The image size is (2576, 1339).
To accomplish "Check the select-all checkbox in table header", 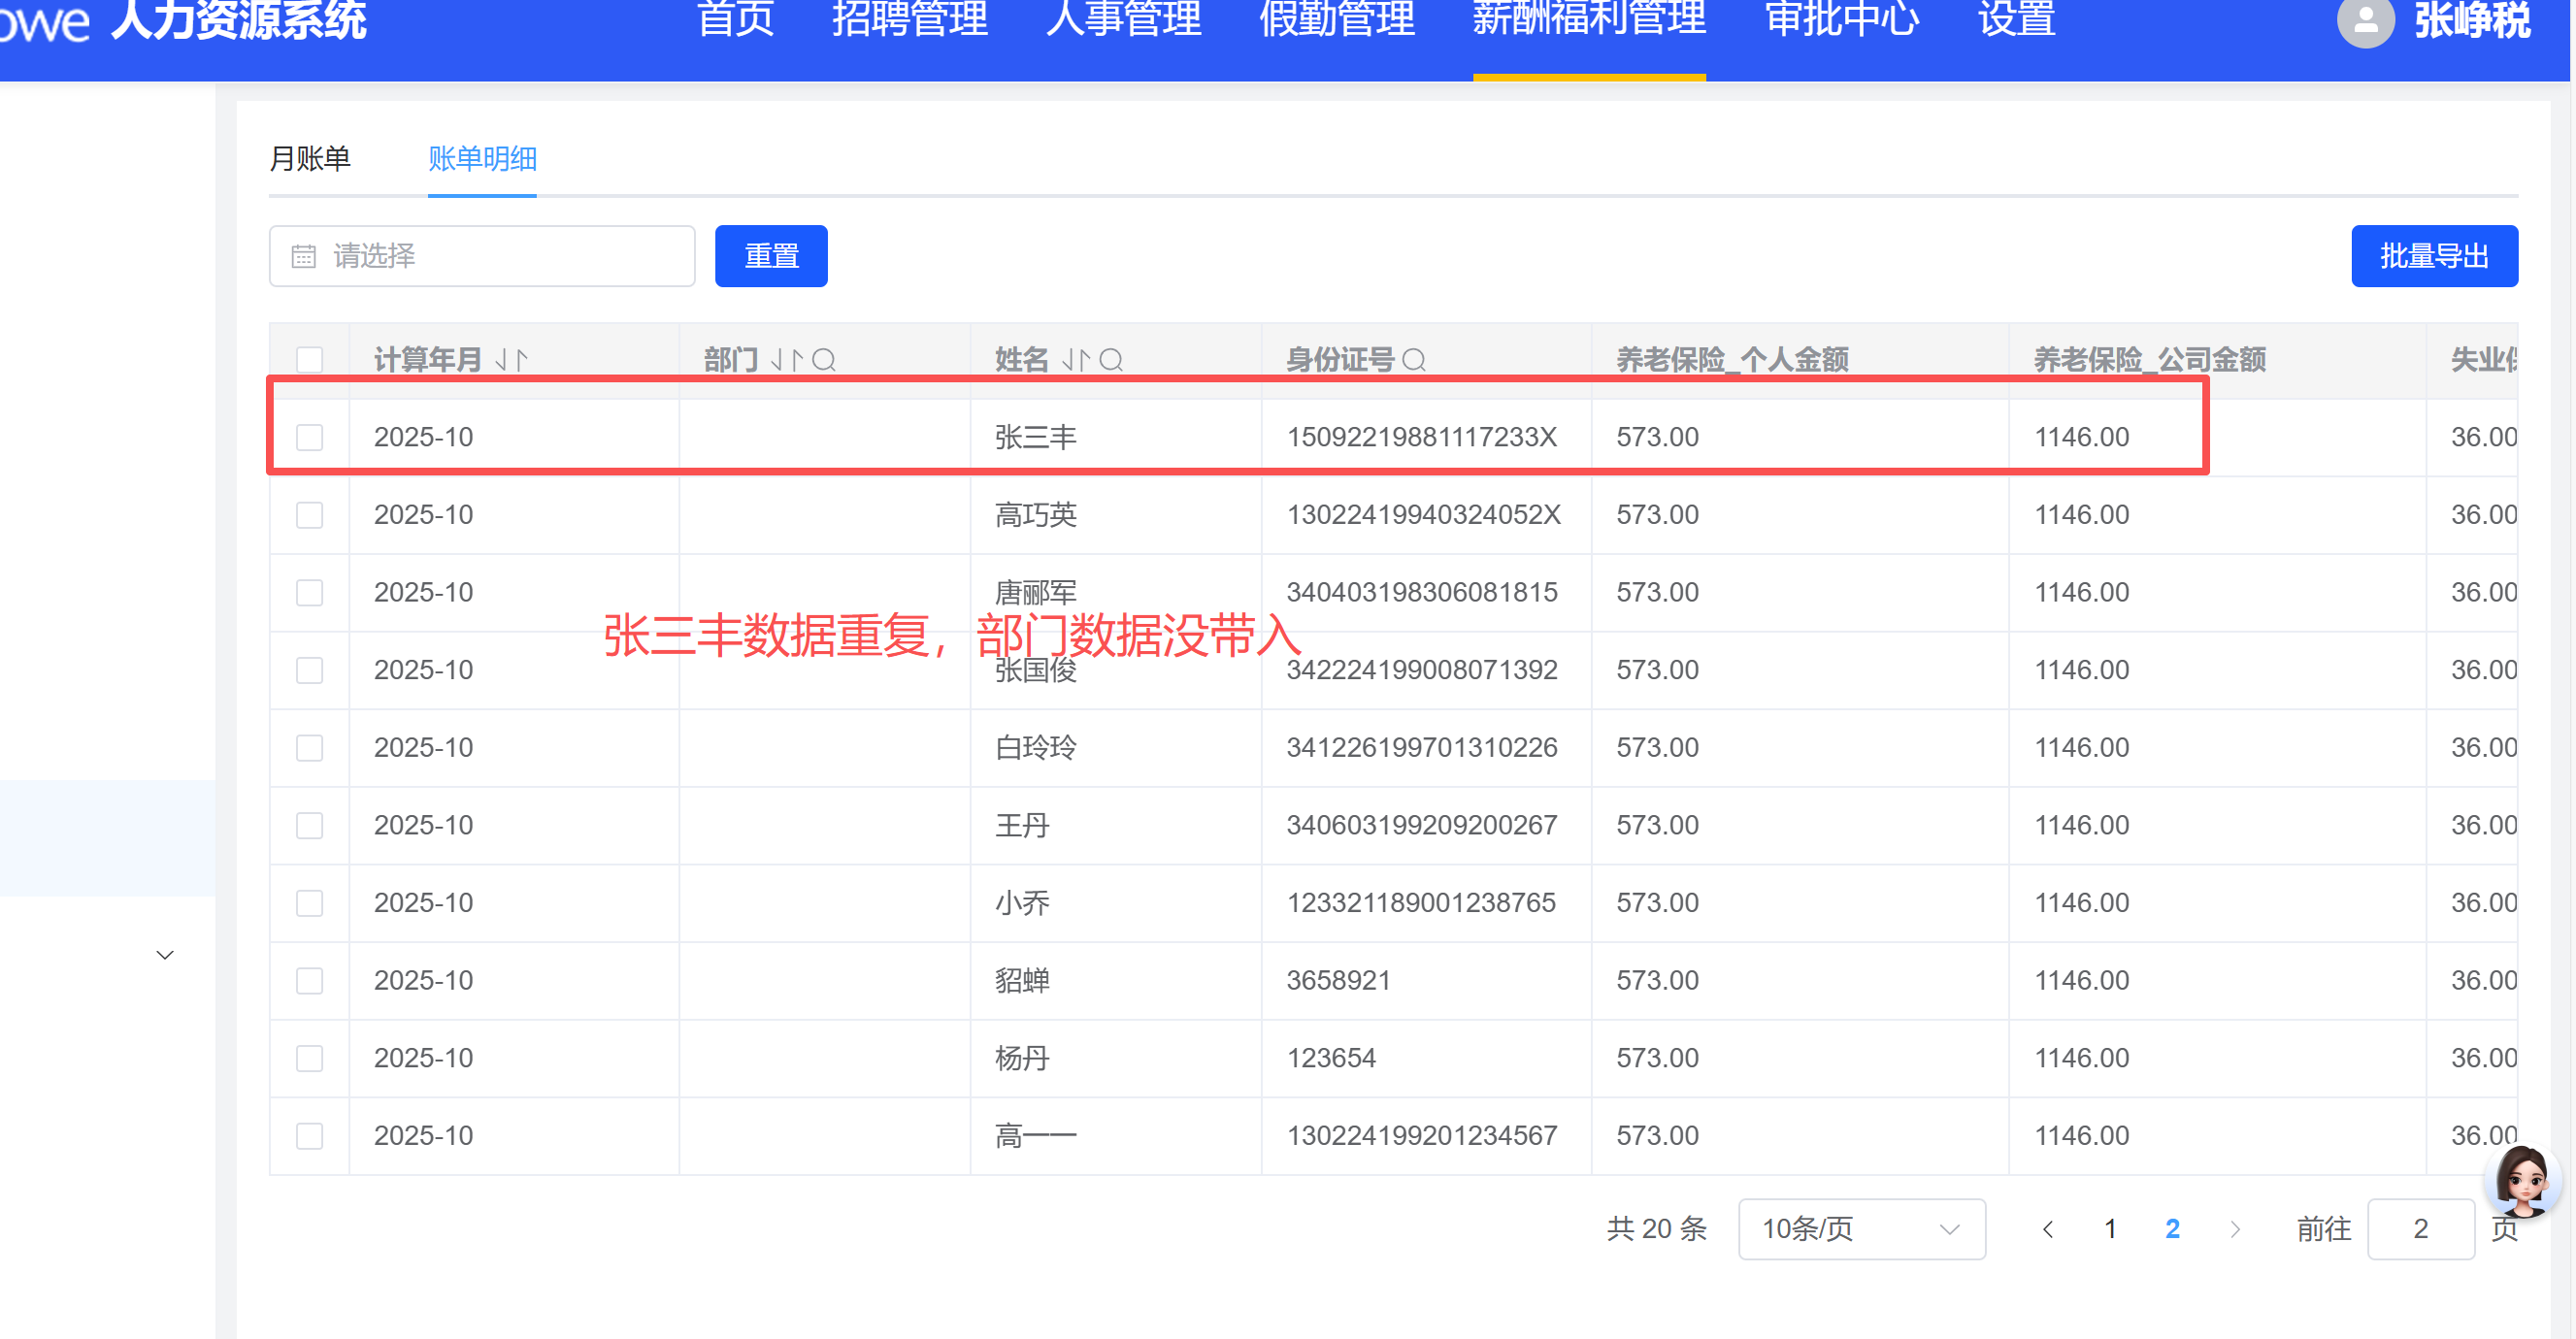I will click(x=310, y=360).
